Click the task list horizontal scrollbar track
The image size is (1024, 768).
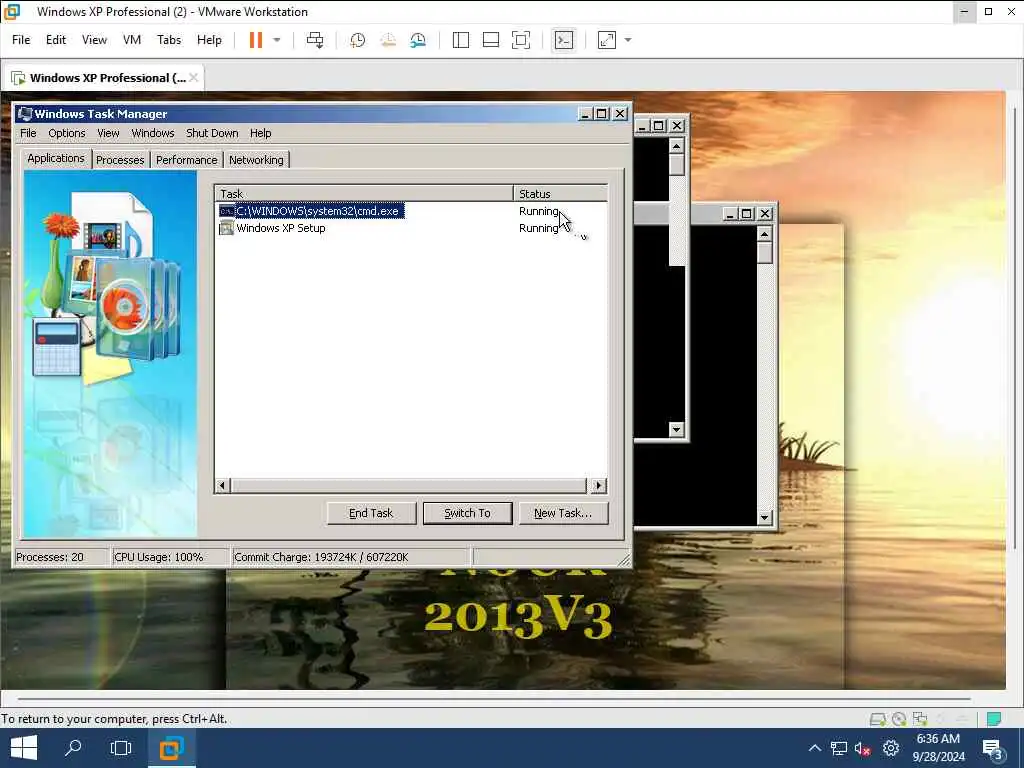point(410,486)
